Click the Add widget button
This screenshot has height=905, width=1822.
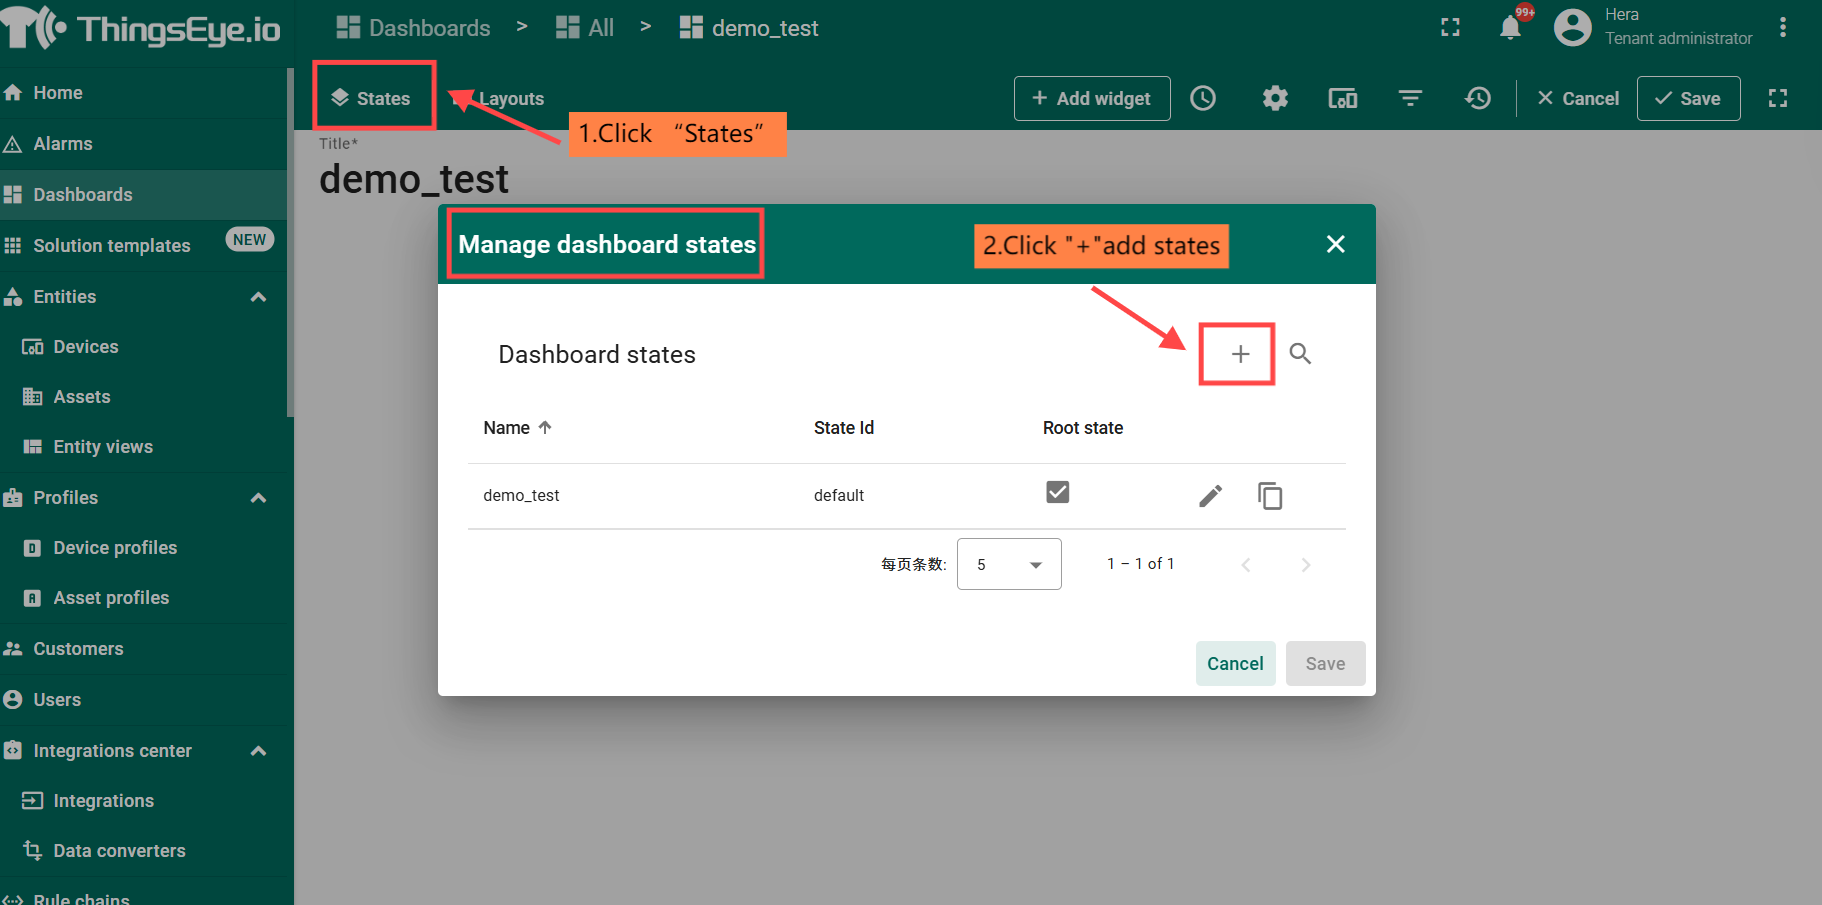(x=1091, y=98)
